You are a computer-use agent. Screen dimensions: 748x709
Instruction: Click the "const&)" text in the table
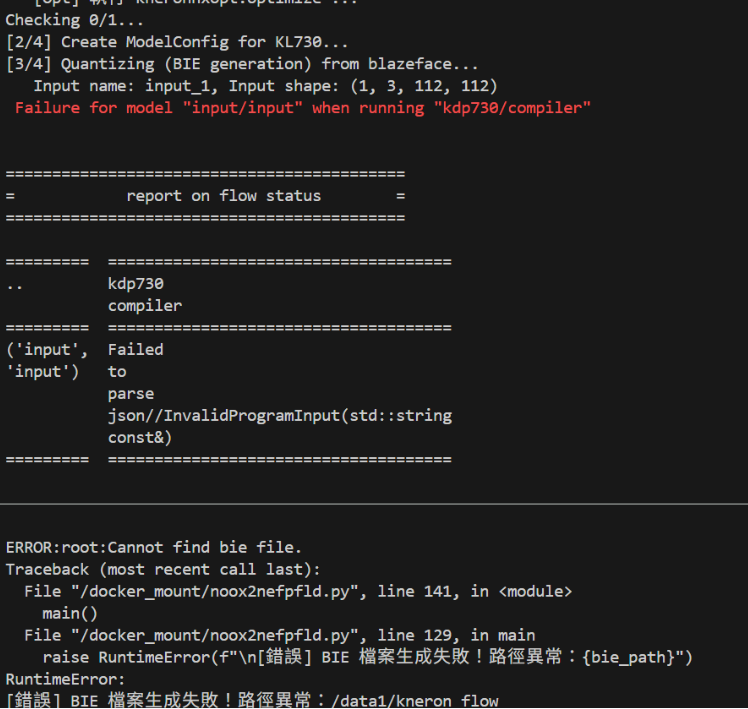tap(140, 437)
